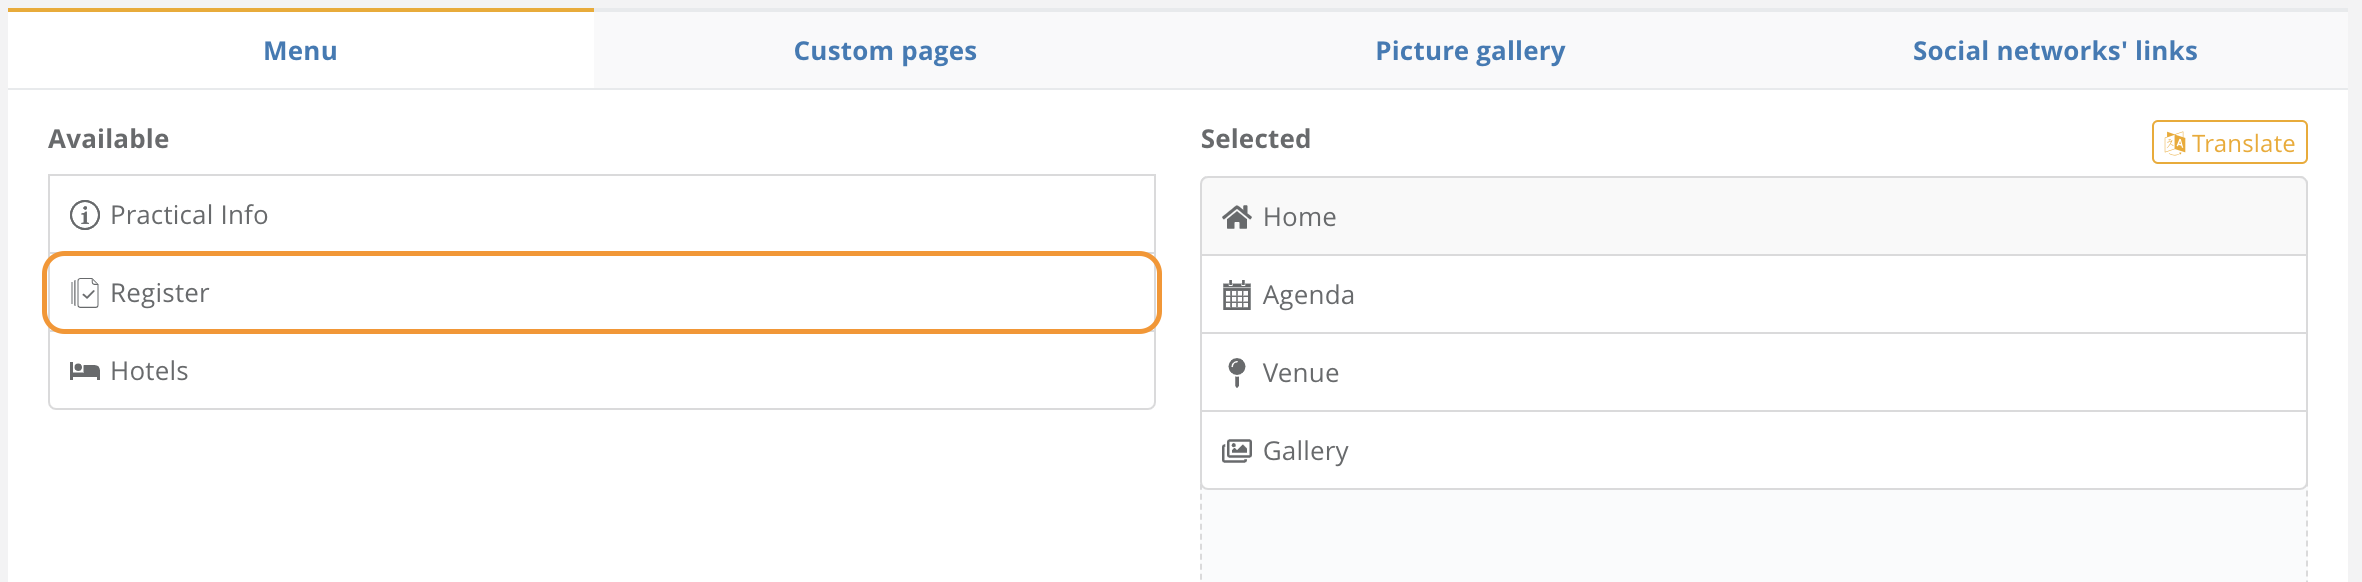
Task: Select the Venue entry in Selected list
Action: coord(1754,373)
